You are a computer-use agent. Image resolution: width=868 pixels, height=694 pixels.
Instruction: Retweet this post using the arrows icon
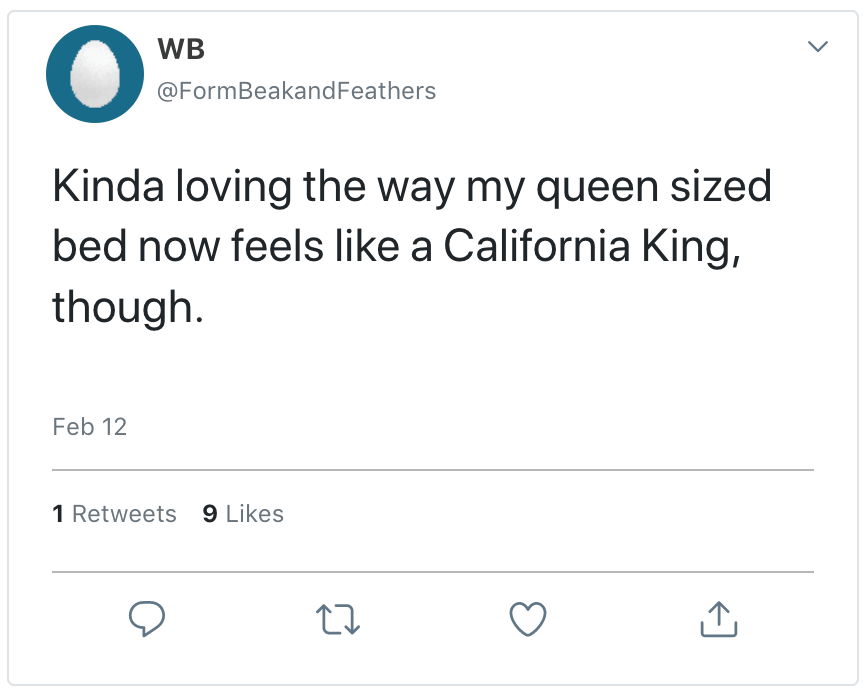pyautogui.click(x=338, y=620)
